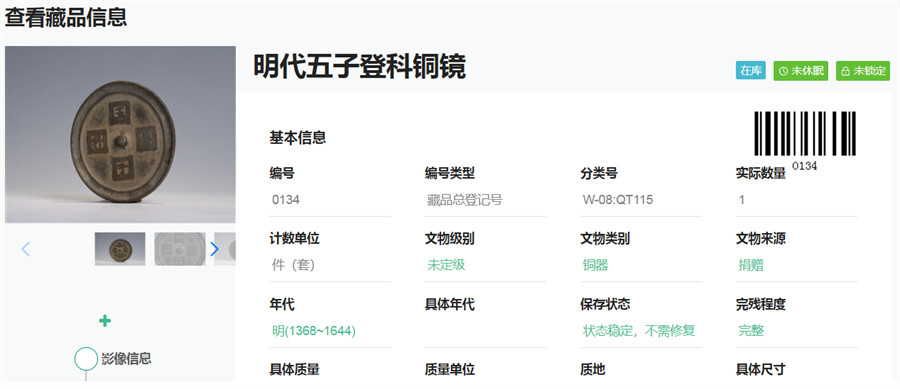Click the 在库 status tag
Viewport: 900px width, 389px height.
pyautogui.click(x=751, y=71)
